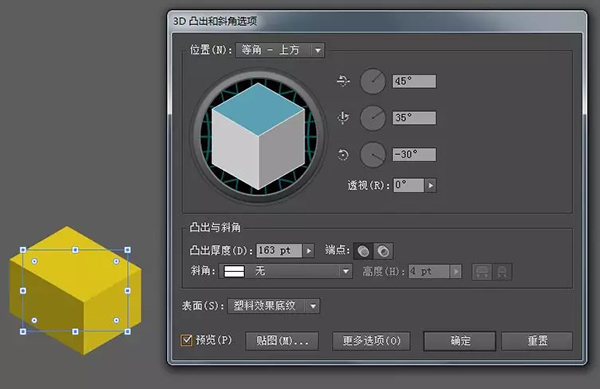Click the 透视 perspective 0° field
Image resolution: width=600 pixels, height=389 pixels.
point(409,186)
